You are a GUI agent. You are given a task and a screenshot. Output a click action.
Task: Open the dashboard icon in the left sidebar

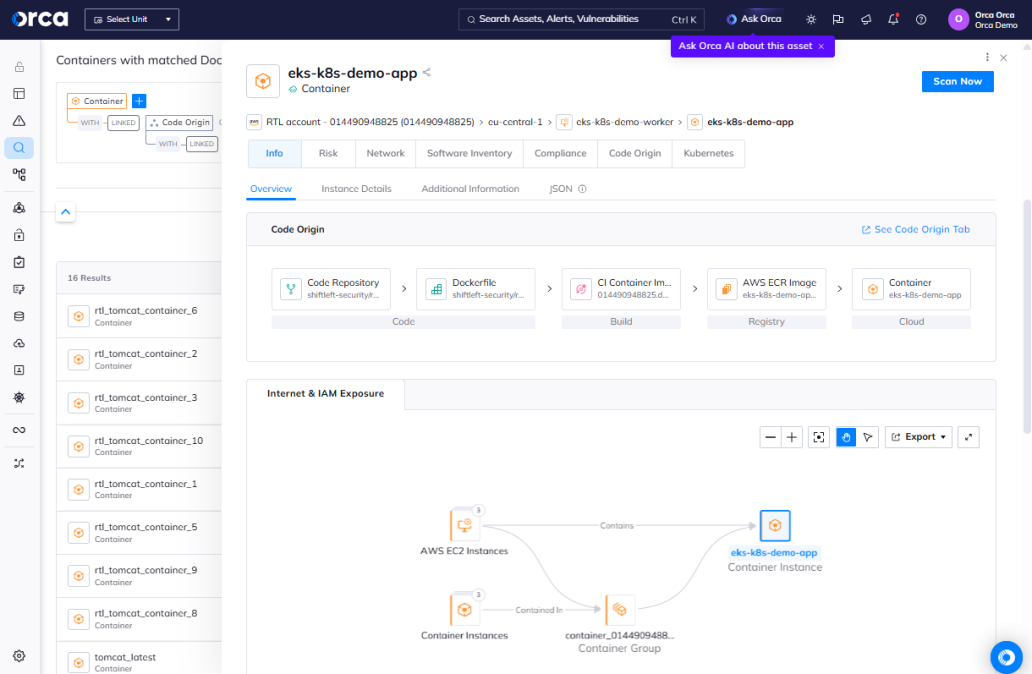pyautogui.click(x=20, y=92)
